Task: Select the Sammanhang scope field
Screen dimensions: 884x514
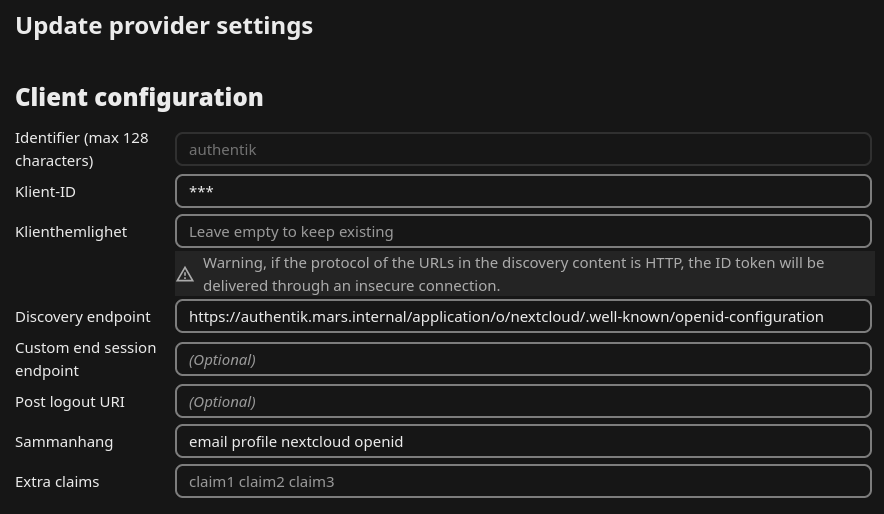Action: (x=523, y=441)
